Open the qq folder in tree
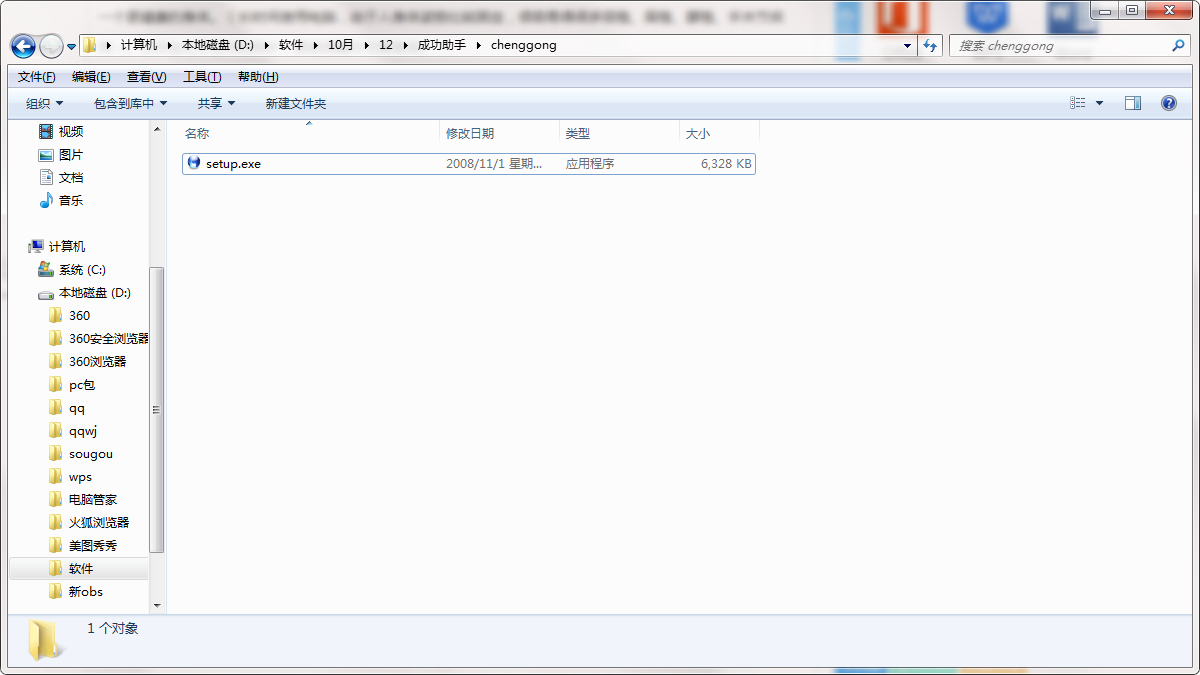 tap(77, 407)
